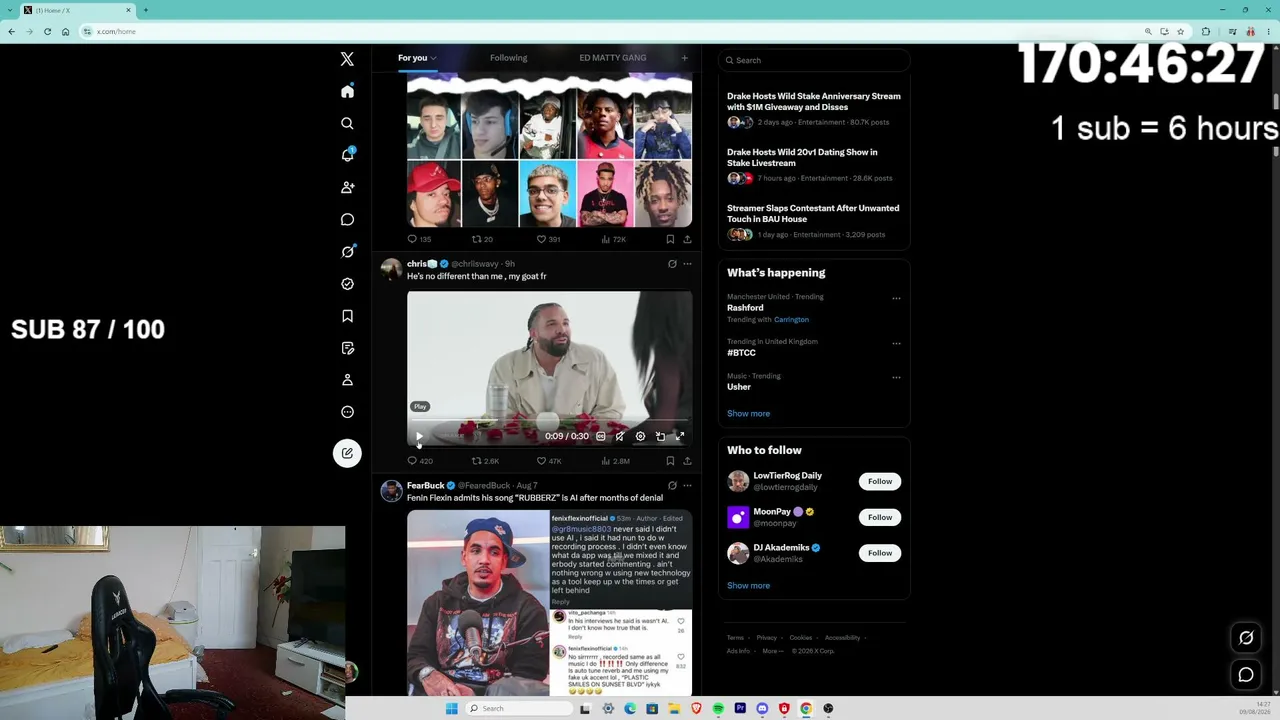Add a new timeline tab with plus
Viewport: 1280px width, 720px height.
[684, 58]
